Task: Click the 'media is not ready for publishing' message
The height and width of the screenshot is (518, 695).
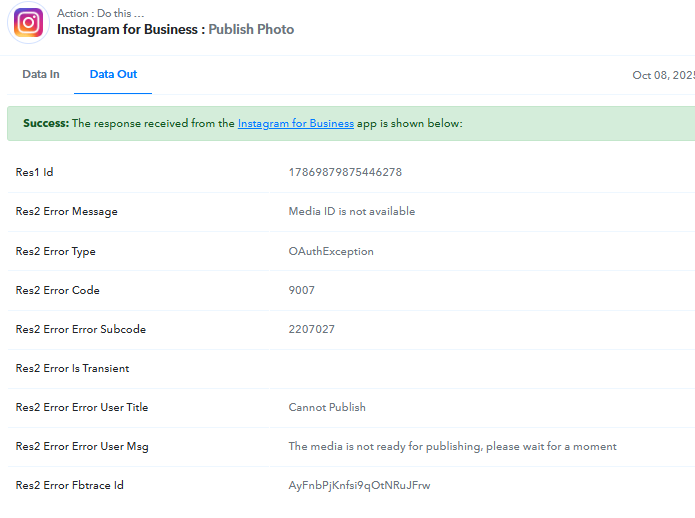Action: click(452, 446)
